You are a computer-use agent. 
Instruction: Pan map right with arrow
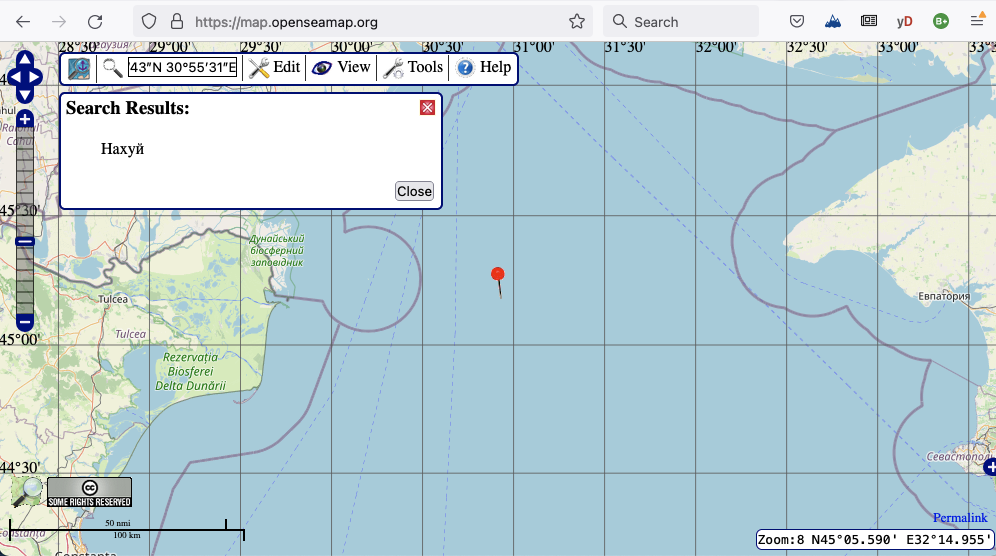(36, 77)
